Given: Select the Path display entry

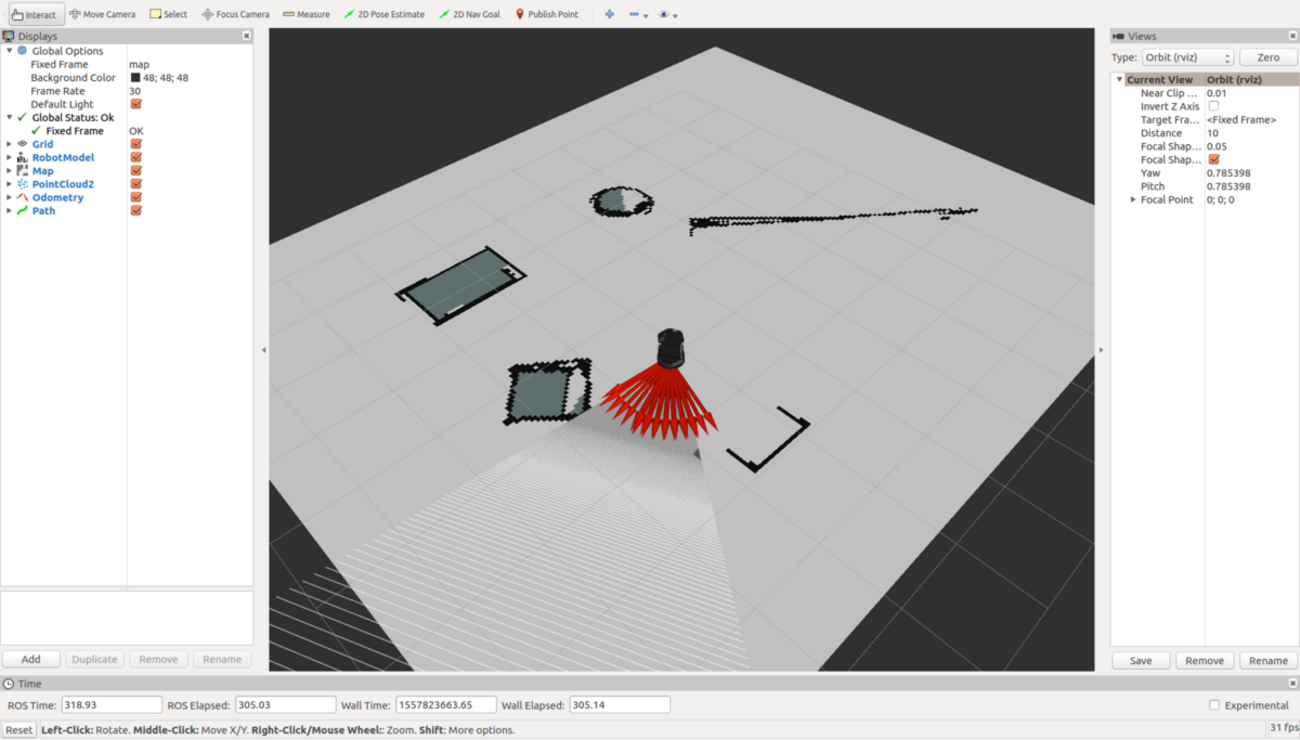Looking at the screenshot, I should point(43,211).
